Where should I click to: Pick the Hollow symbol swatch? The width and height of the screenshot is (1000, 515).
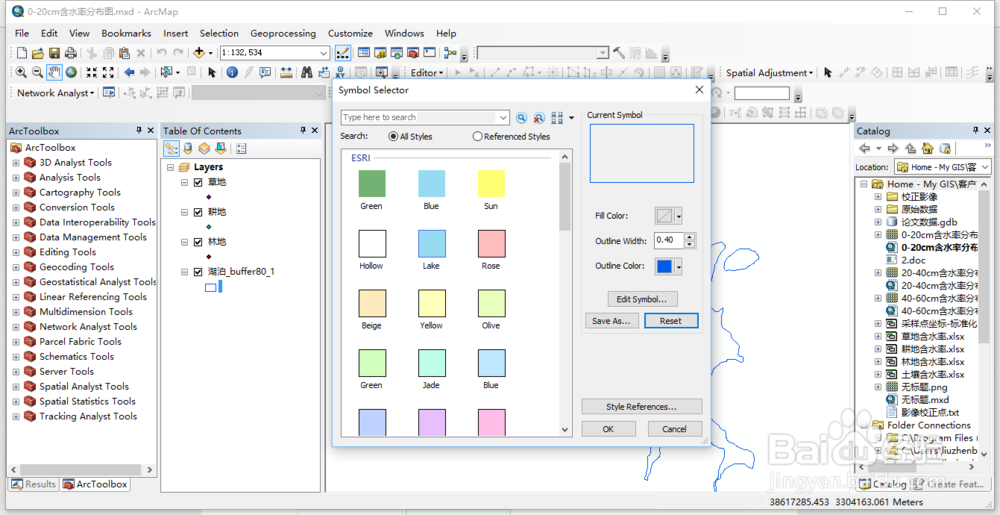[x=371, y=244]
